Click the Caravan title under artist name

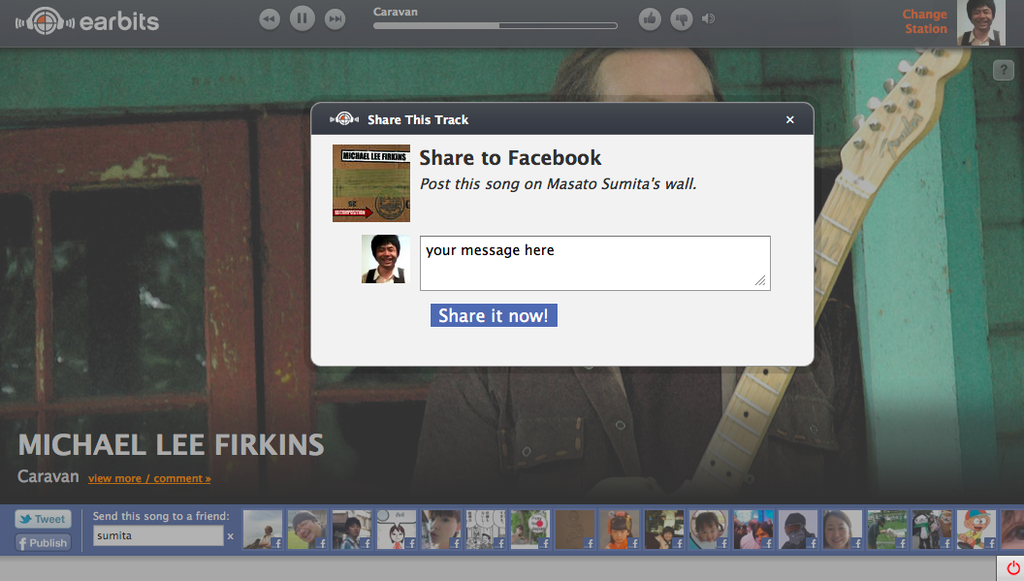point(48,477)
